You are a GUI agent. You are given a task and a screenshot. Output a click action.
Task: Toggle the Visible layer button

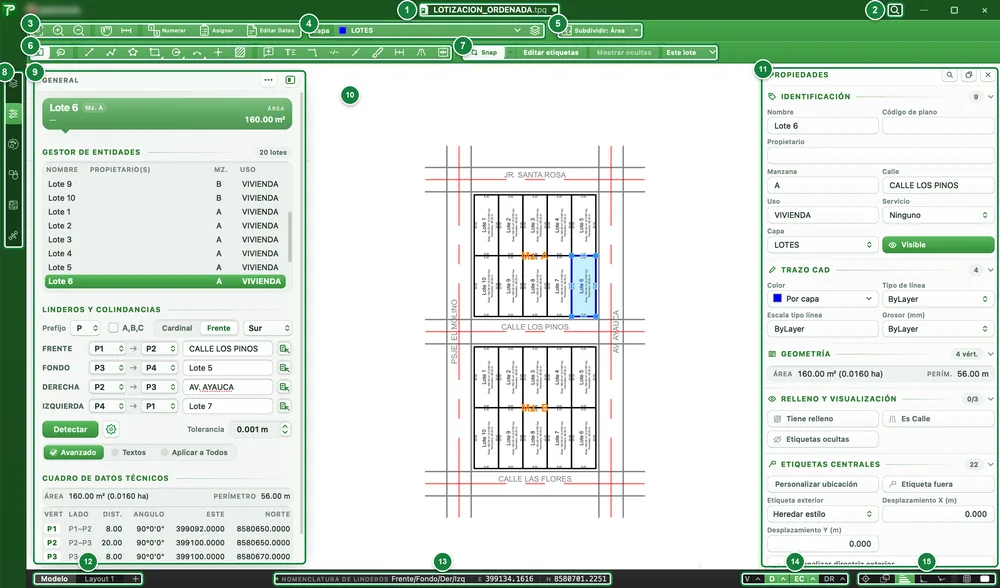point(938,245)
